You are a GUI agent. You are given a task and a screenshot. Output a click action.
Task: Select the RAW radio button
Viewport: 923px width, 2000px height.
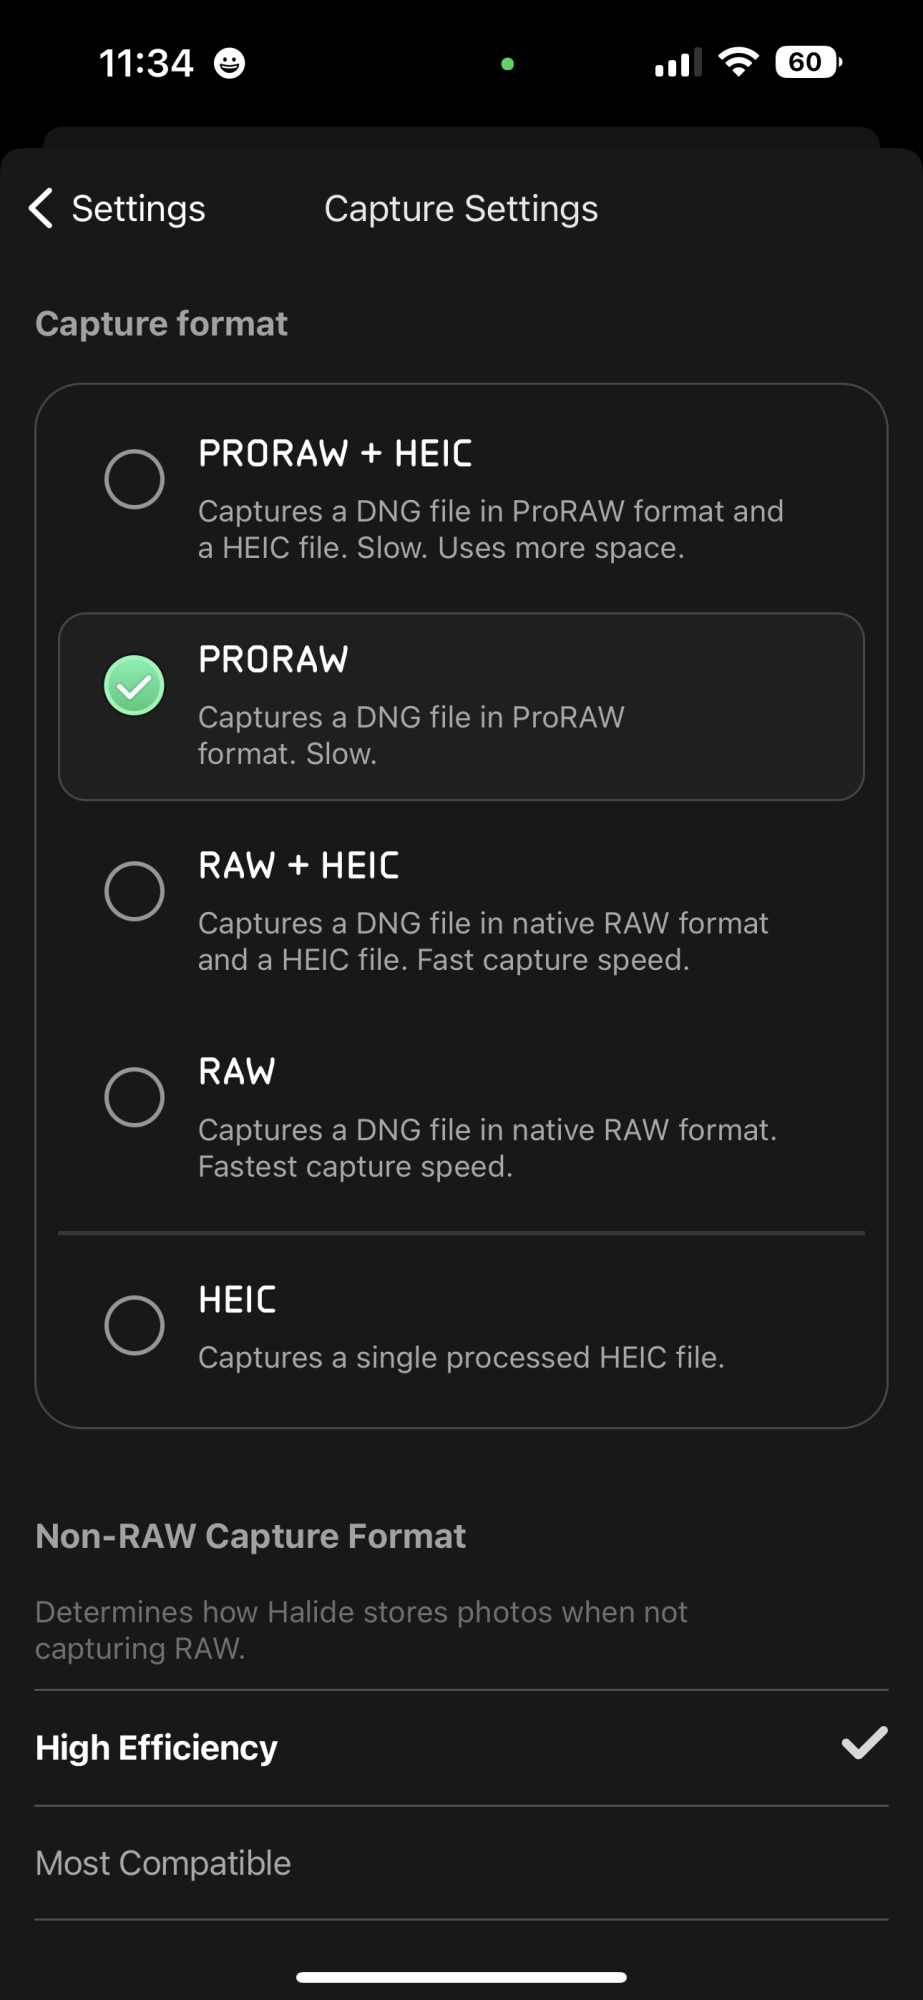coord(134,1097)
